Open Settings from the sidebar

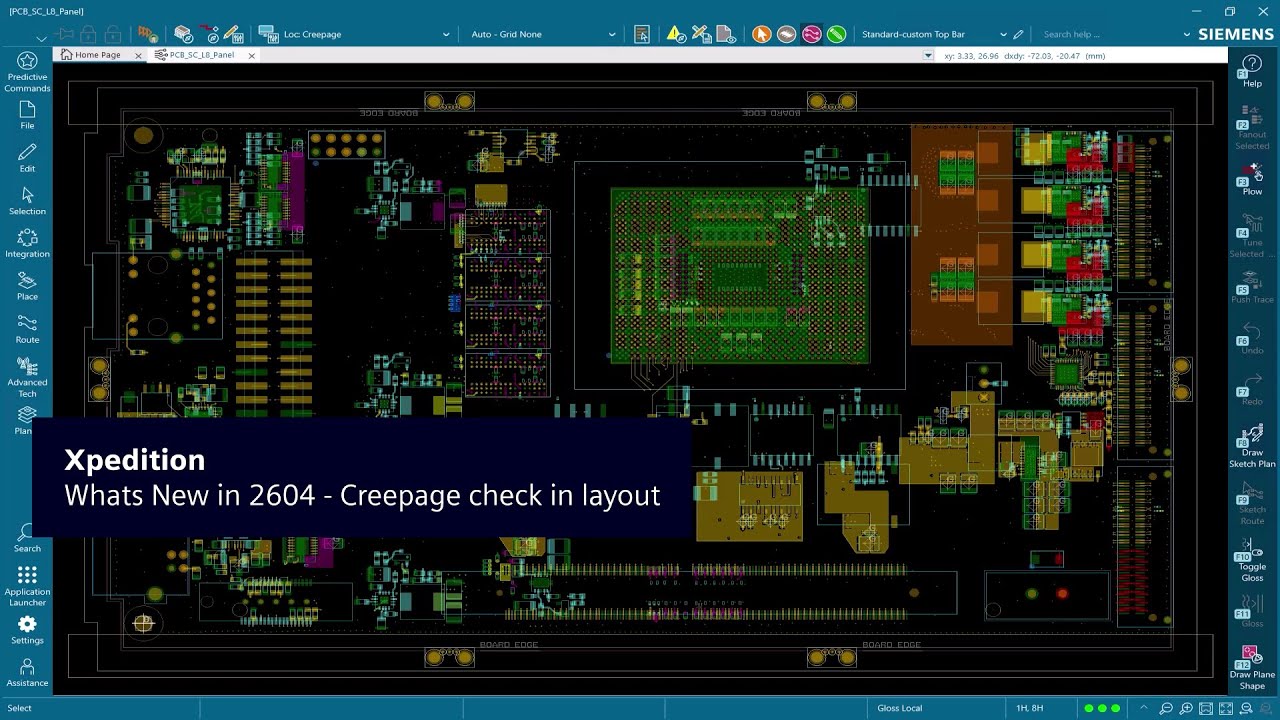tap(27, 630)
